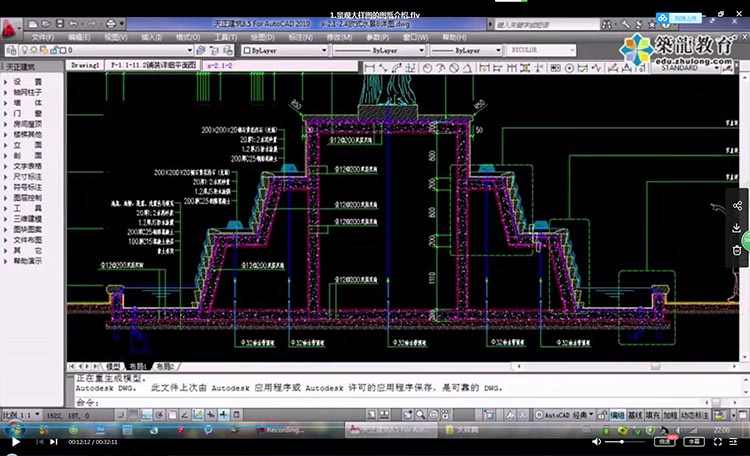Screen dimensions: 750x456
Task: Toggle the 编组 status bar button
Action: pyautogui.click(x=617, y=413)
